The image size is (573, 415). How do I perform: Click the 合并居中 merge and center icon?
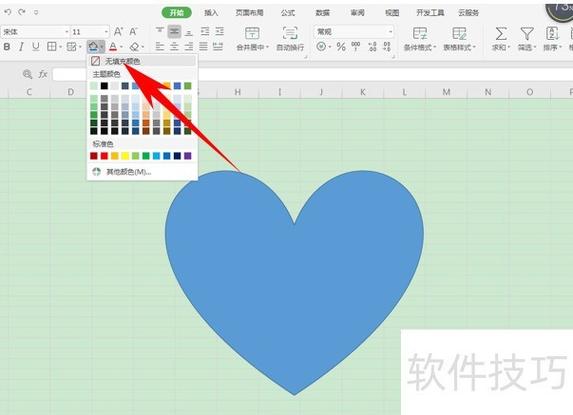[x=252, y=33]
